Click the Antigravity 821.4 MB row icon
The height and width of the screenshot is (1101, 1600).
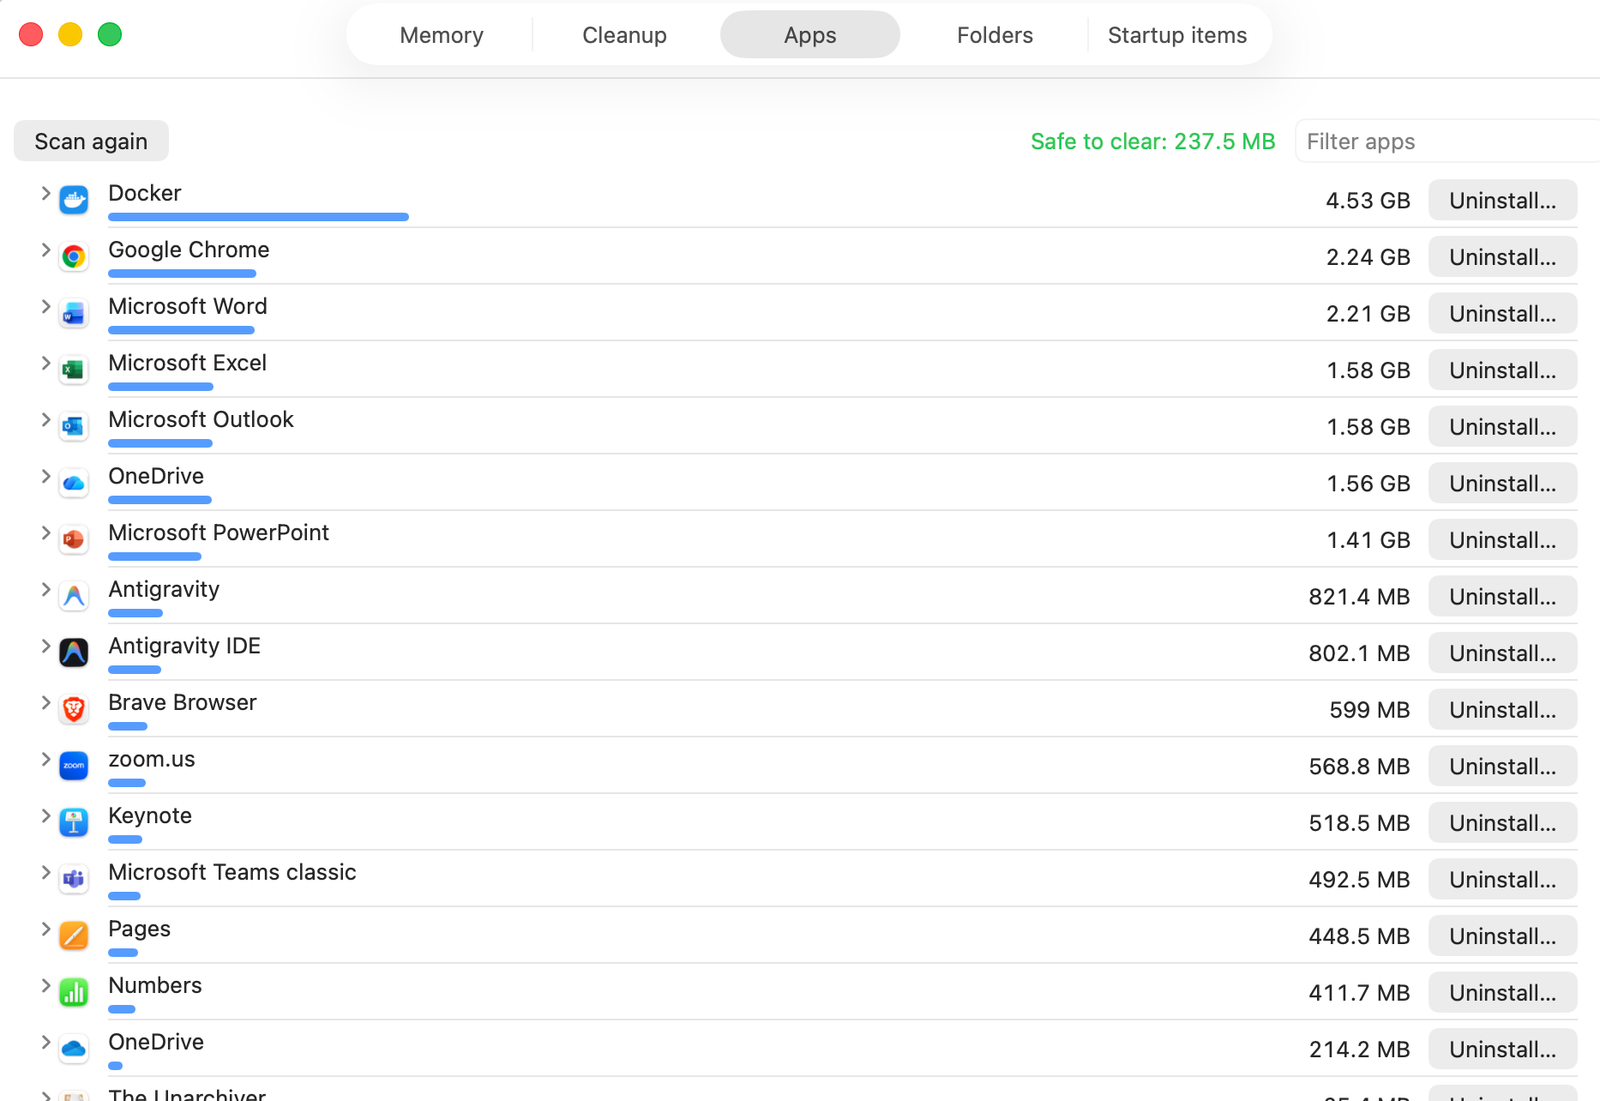point(74,596)
